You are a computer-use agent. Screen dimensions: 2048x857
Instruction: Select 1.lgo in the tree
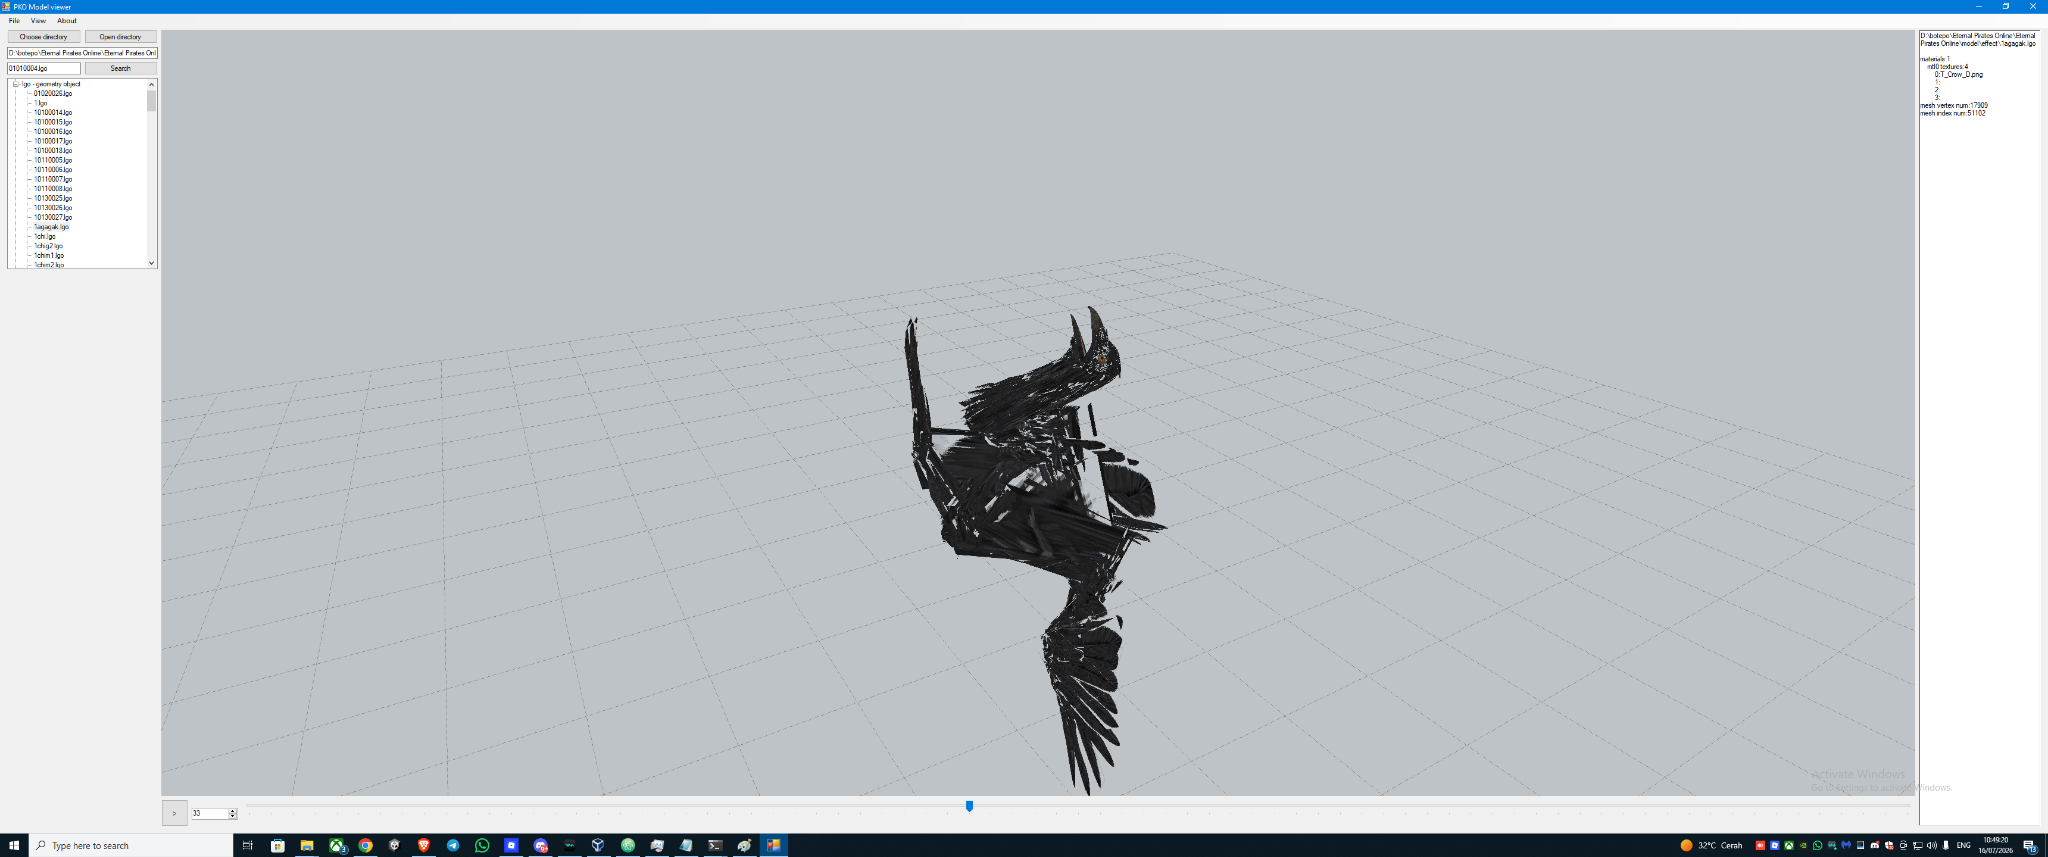[x=41, y=103]
